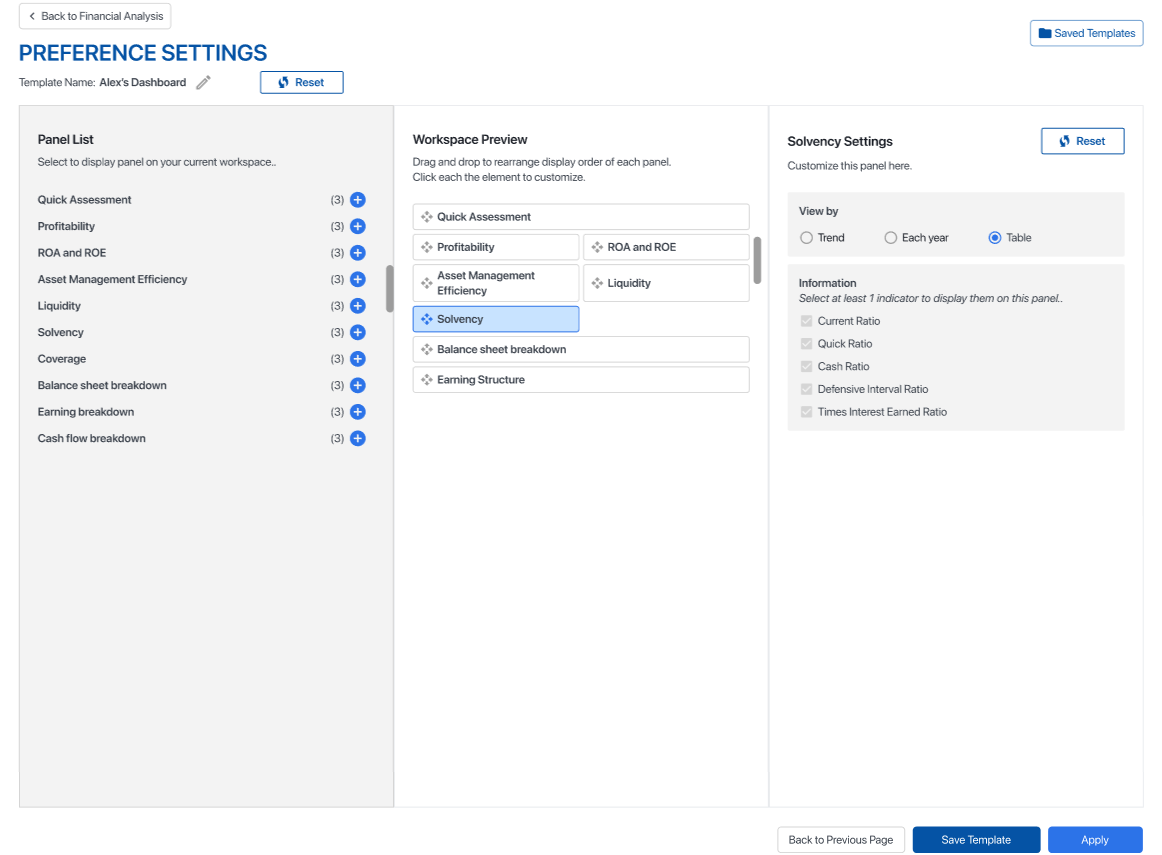Click the move icon on Quick Assessment tile
Viewport: 1162px width, 855px height.
pyautogui.click(x=426, y=217)
